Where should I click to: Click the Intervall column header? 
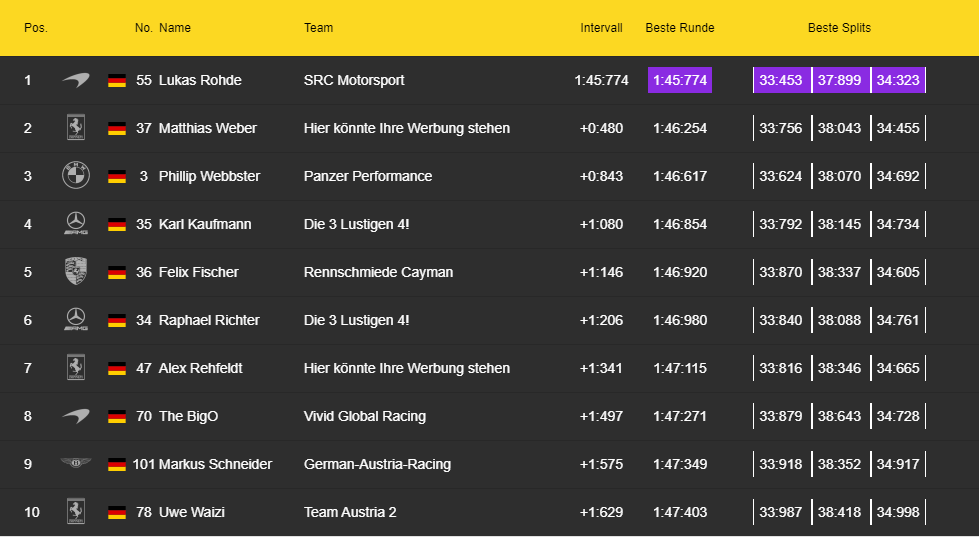click(601, 28)
